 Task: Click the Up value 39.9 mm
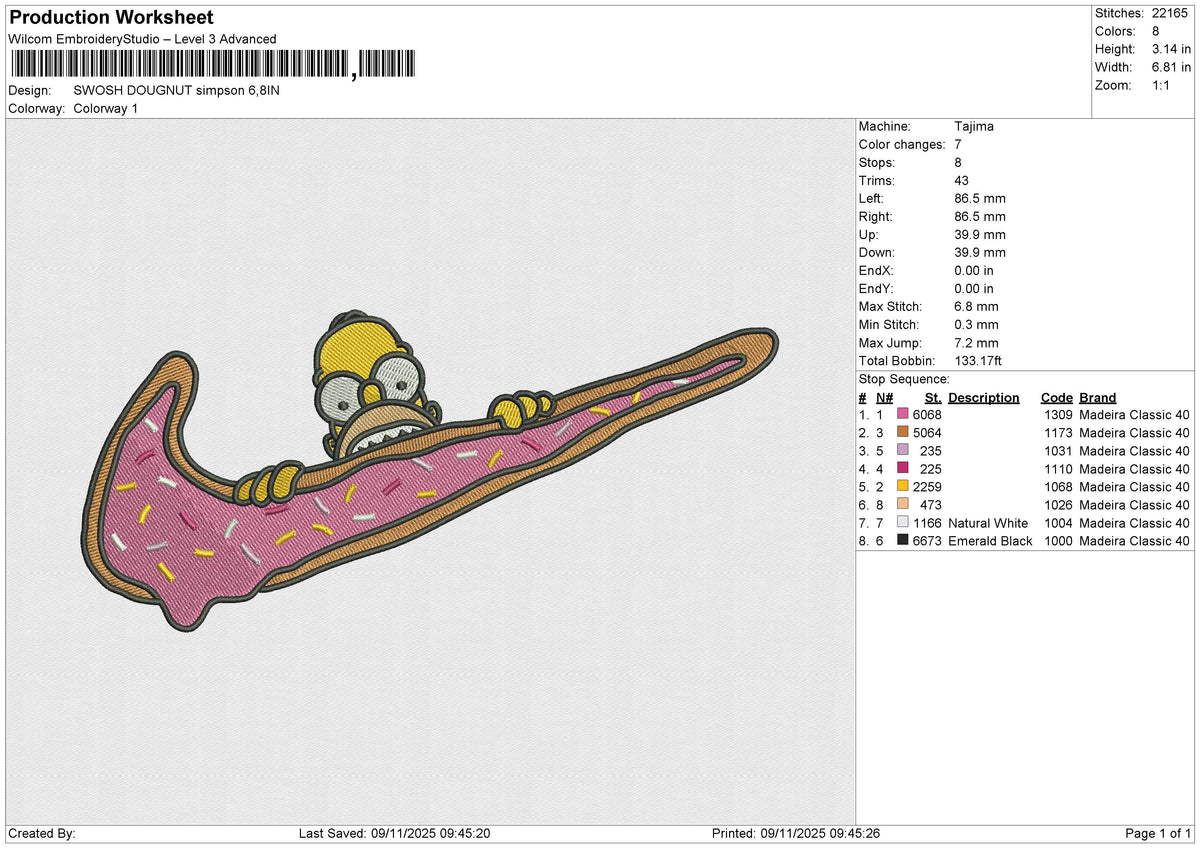[x=980, y=235]
